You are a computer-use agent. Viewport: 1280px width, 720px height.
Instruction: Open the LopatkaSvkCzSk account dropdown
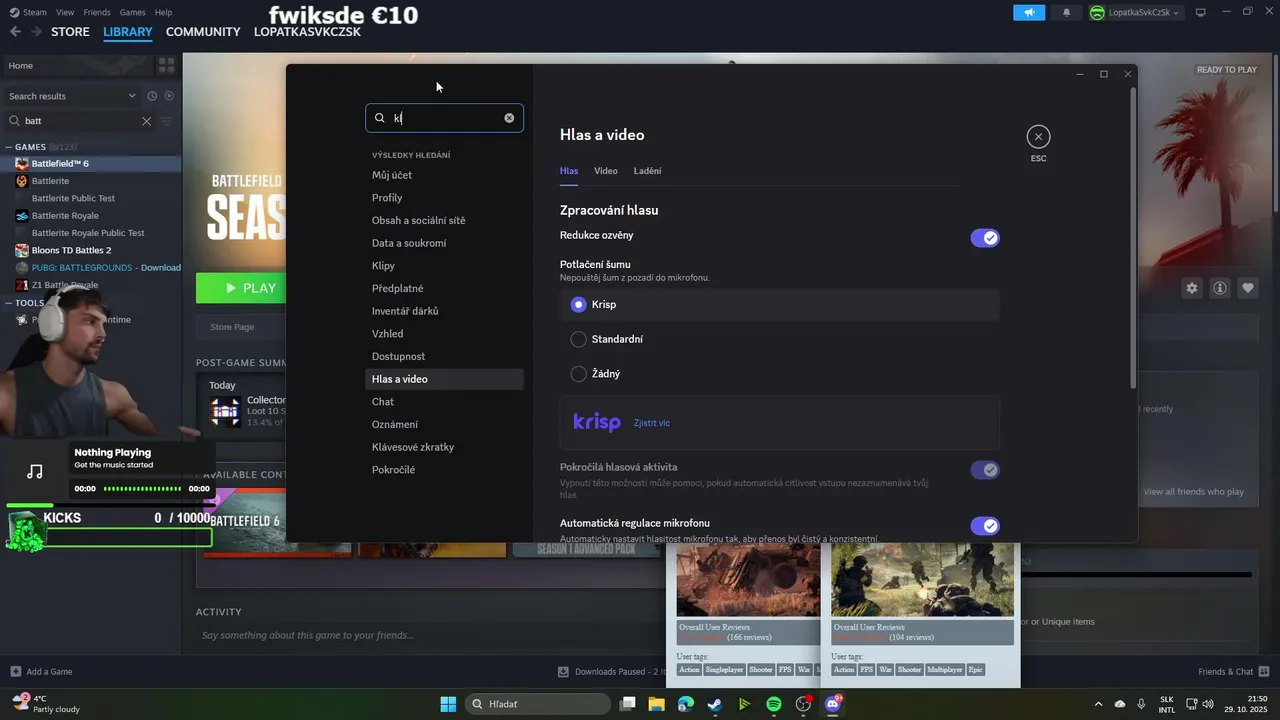tap(1135, 12)
